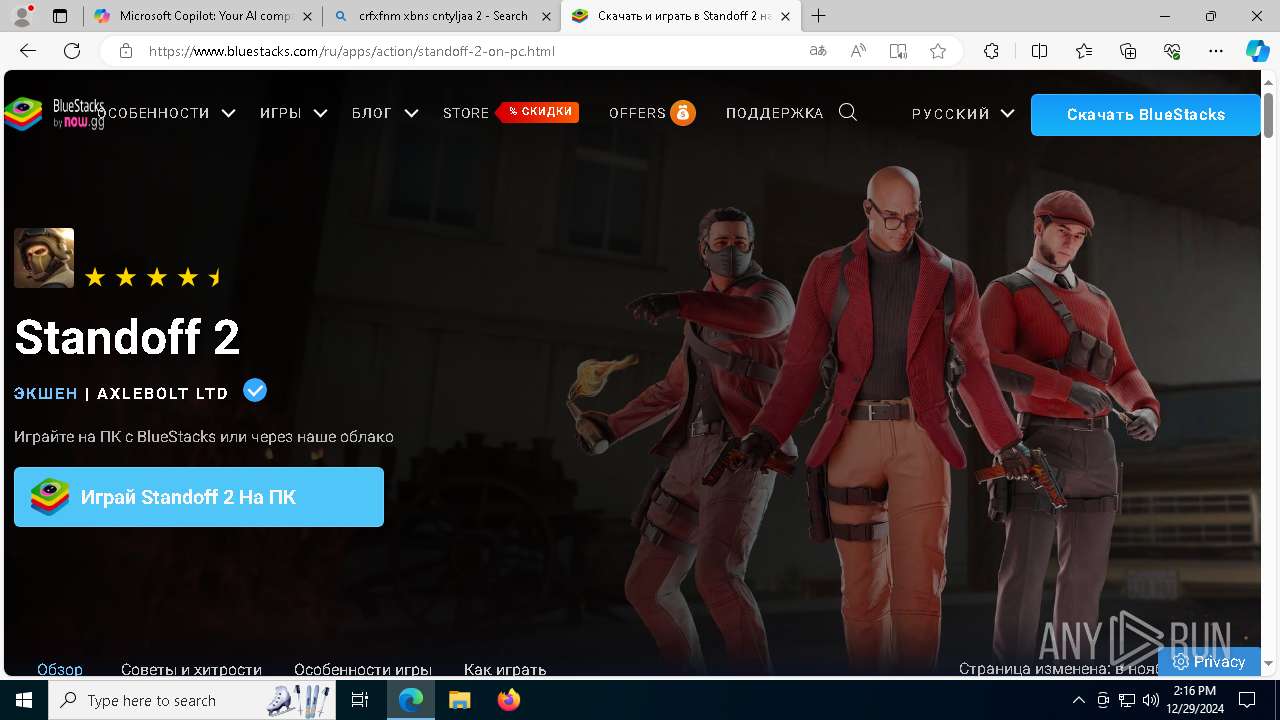Open the Edge profile icon
This screenshot has height=720, width=1280.
point(24,16)
